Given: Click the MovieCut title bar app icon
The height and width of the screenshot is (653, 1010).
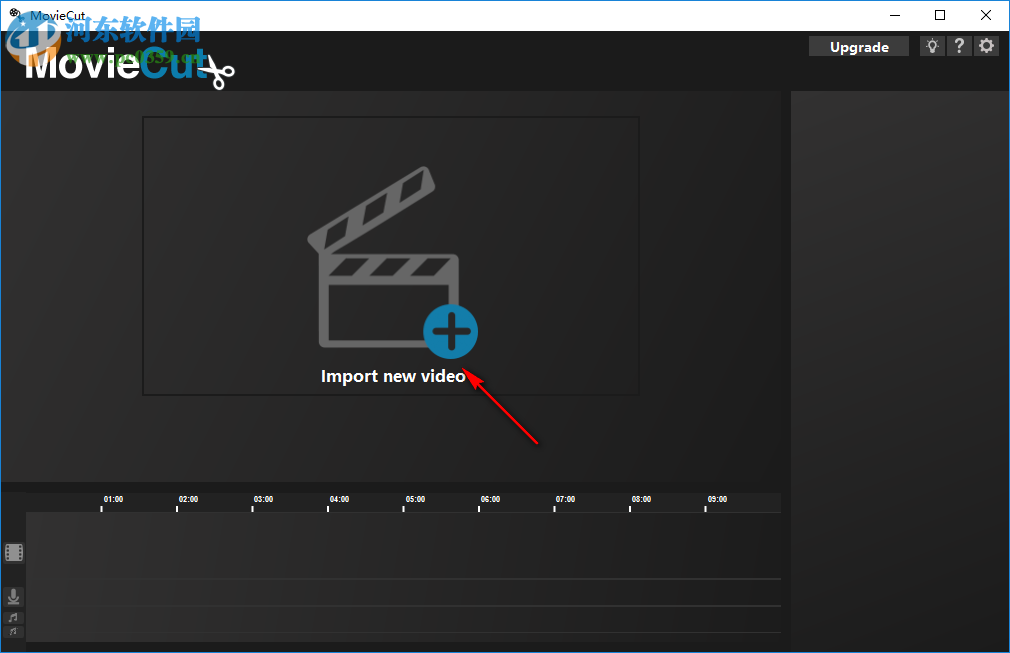Looking at the screenshot, I should pyautogui.click(x=15, y=14).
